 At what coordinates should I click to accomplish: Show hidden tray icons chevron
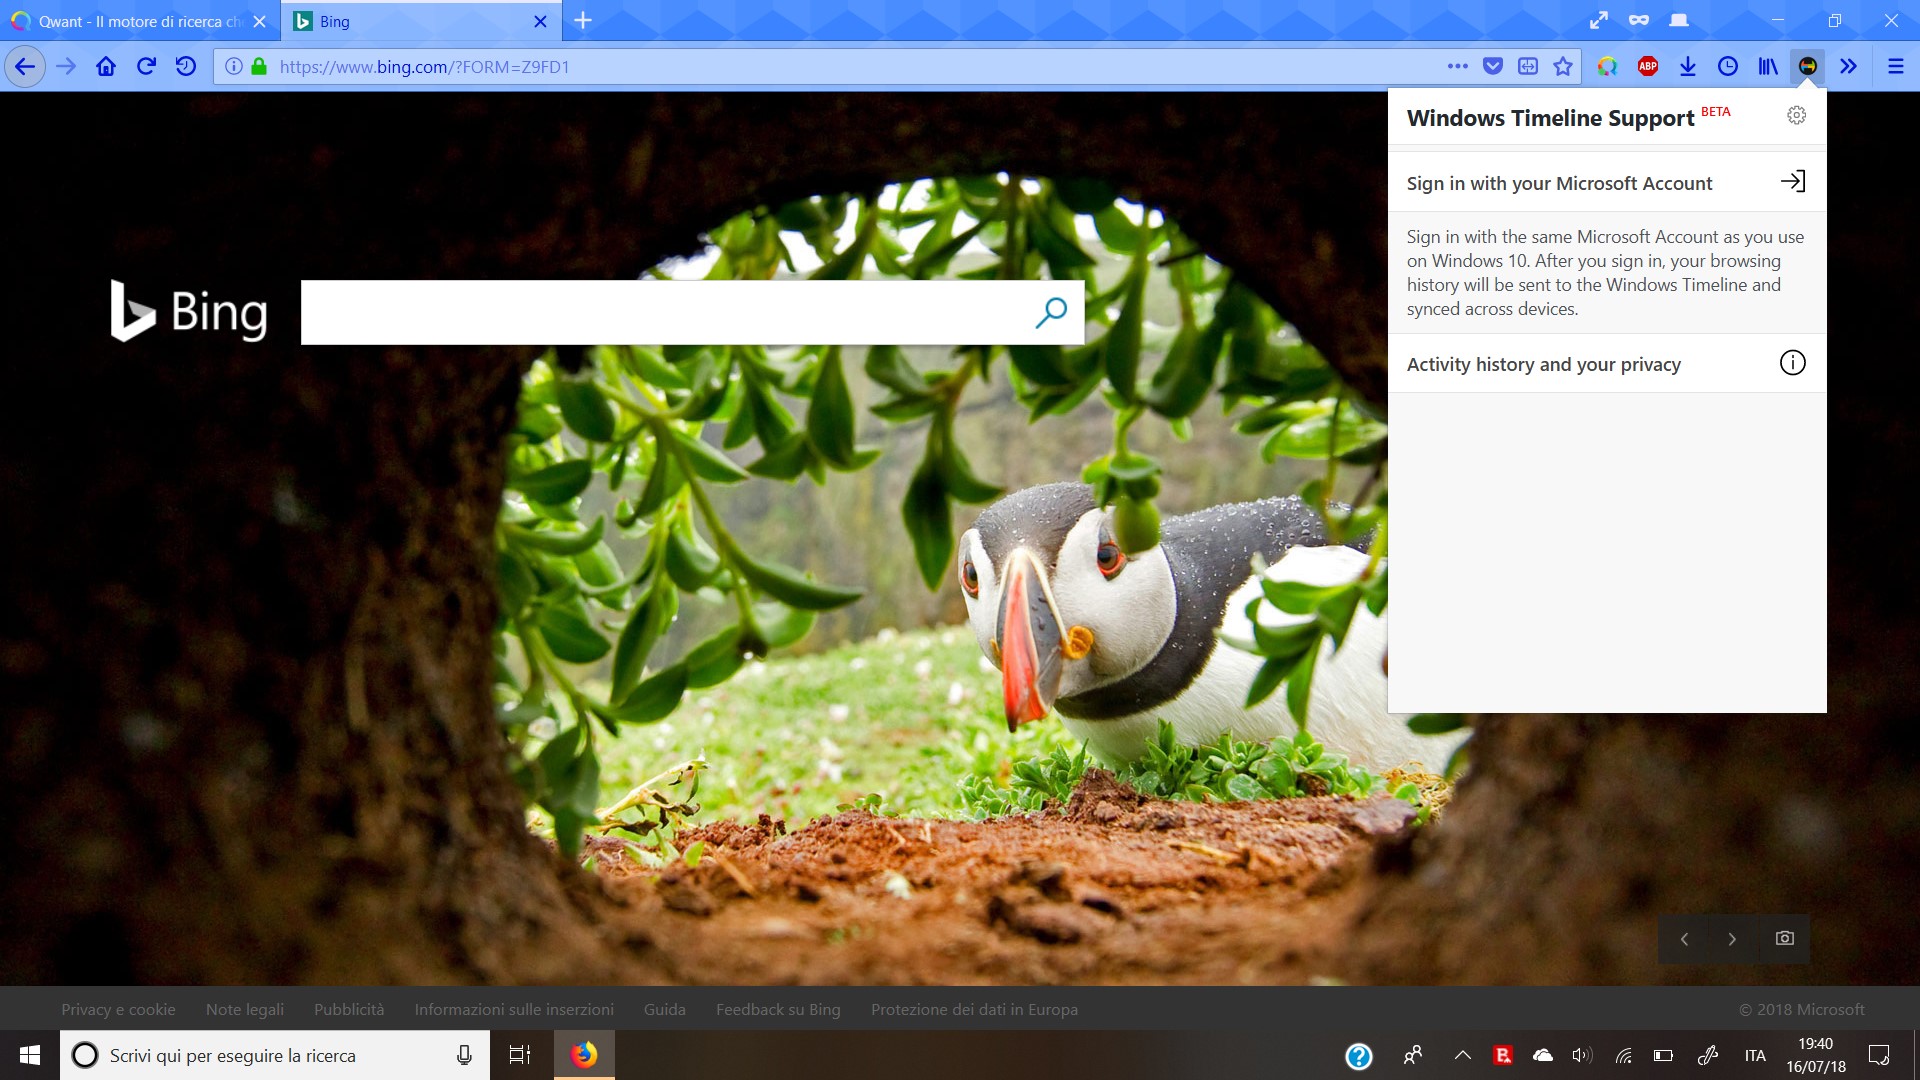[x=1462, y=1055]
